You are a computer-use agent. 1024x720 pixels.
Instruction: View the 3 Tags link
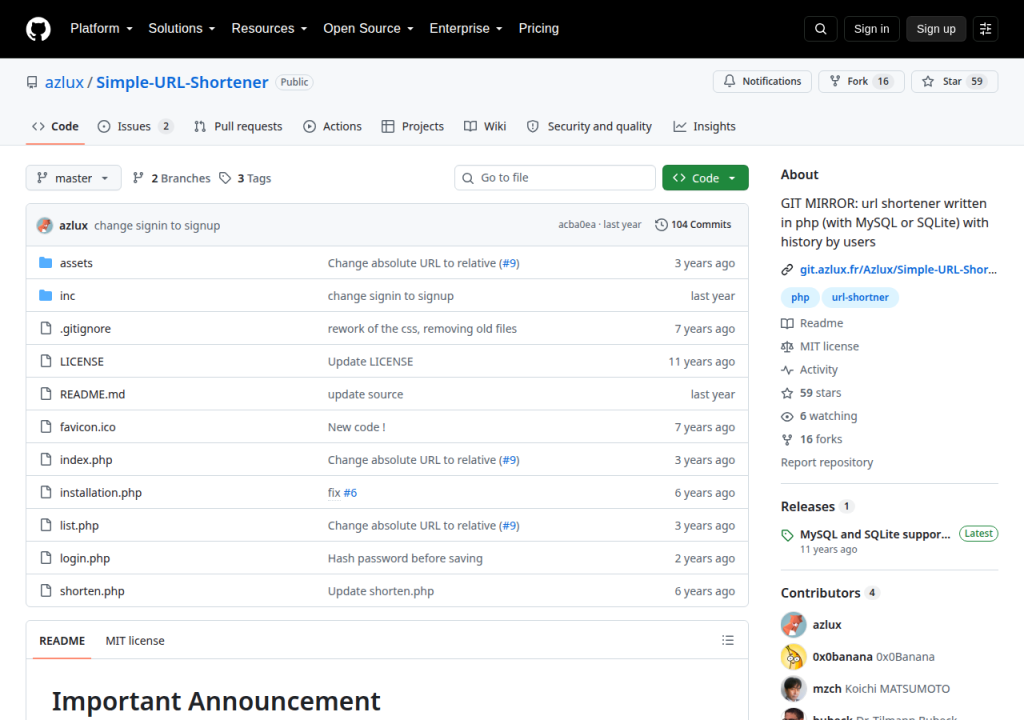[246, 178]
